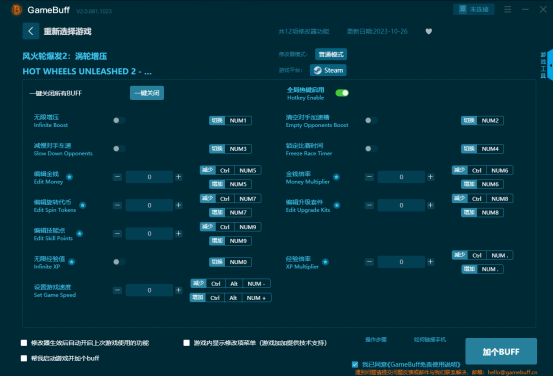Enable Empty Opponents Boost toggle
Viewport: 553px width, 376px height.
[371, 121]
